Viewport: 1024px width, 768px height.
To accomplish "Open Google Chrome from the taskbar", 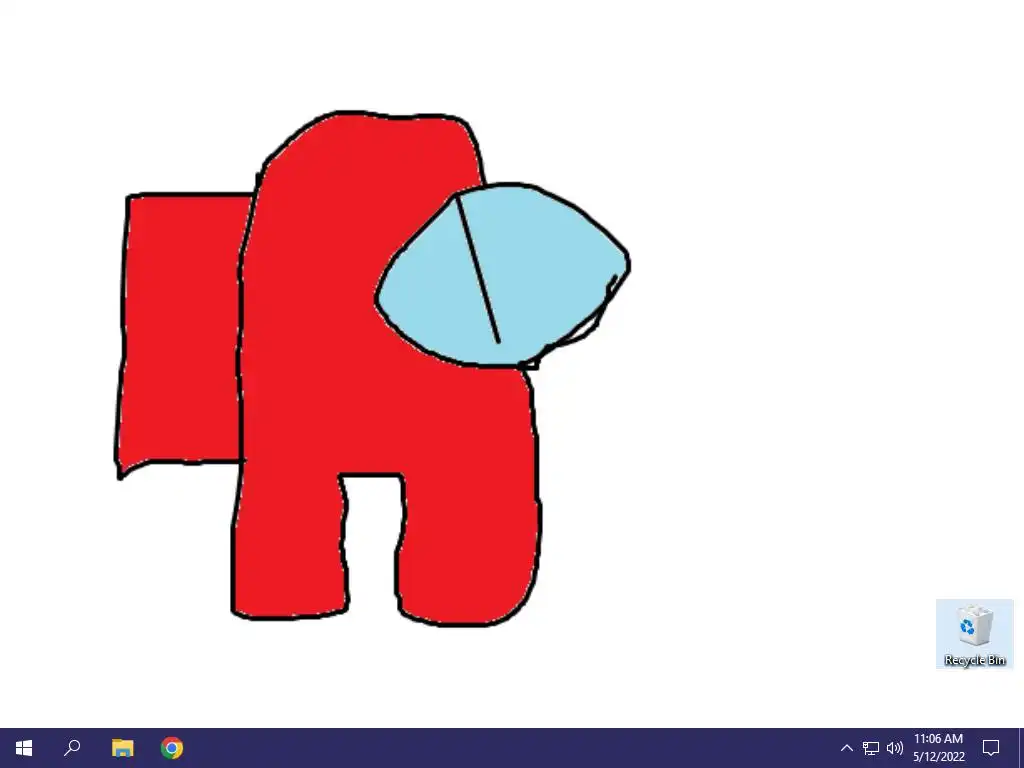I will point(172,748).
